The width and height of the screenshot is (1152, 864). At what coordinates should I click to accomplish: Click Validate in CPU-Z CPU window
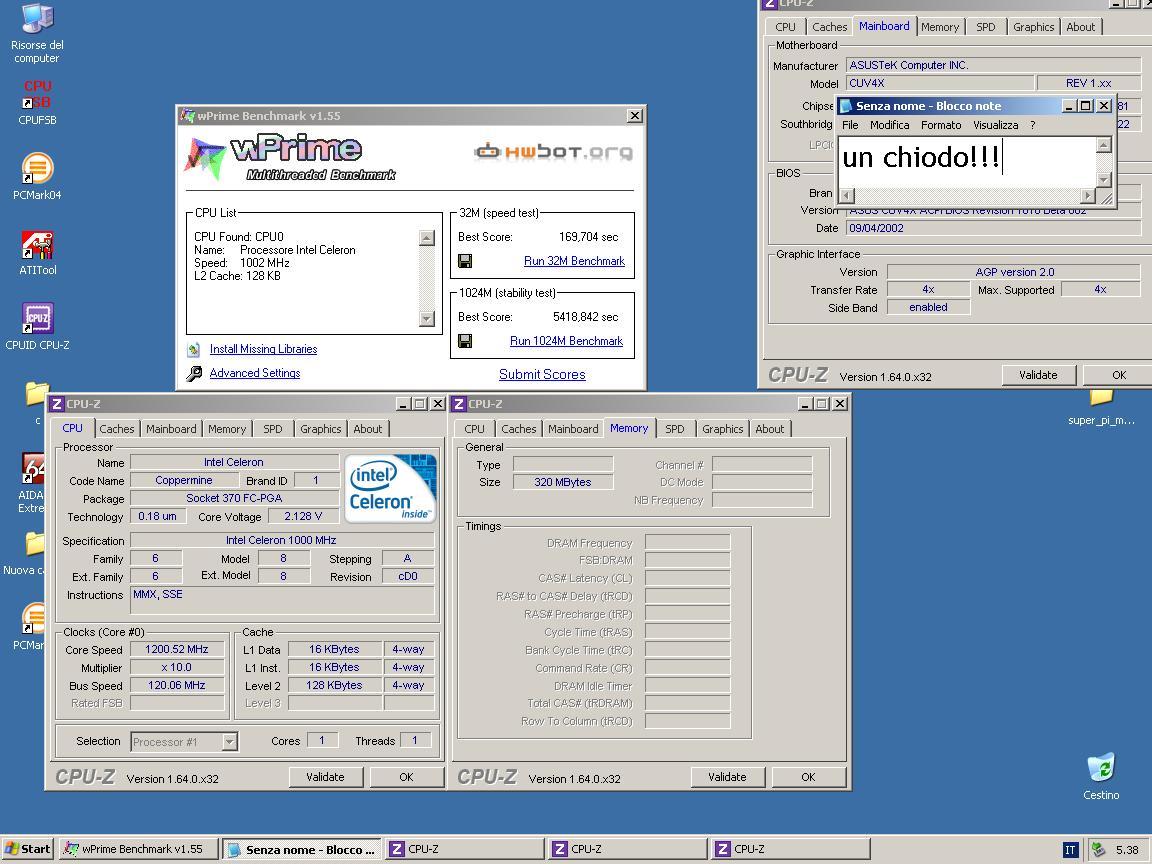point(325,777)
